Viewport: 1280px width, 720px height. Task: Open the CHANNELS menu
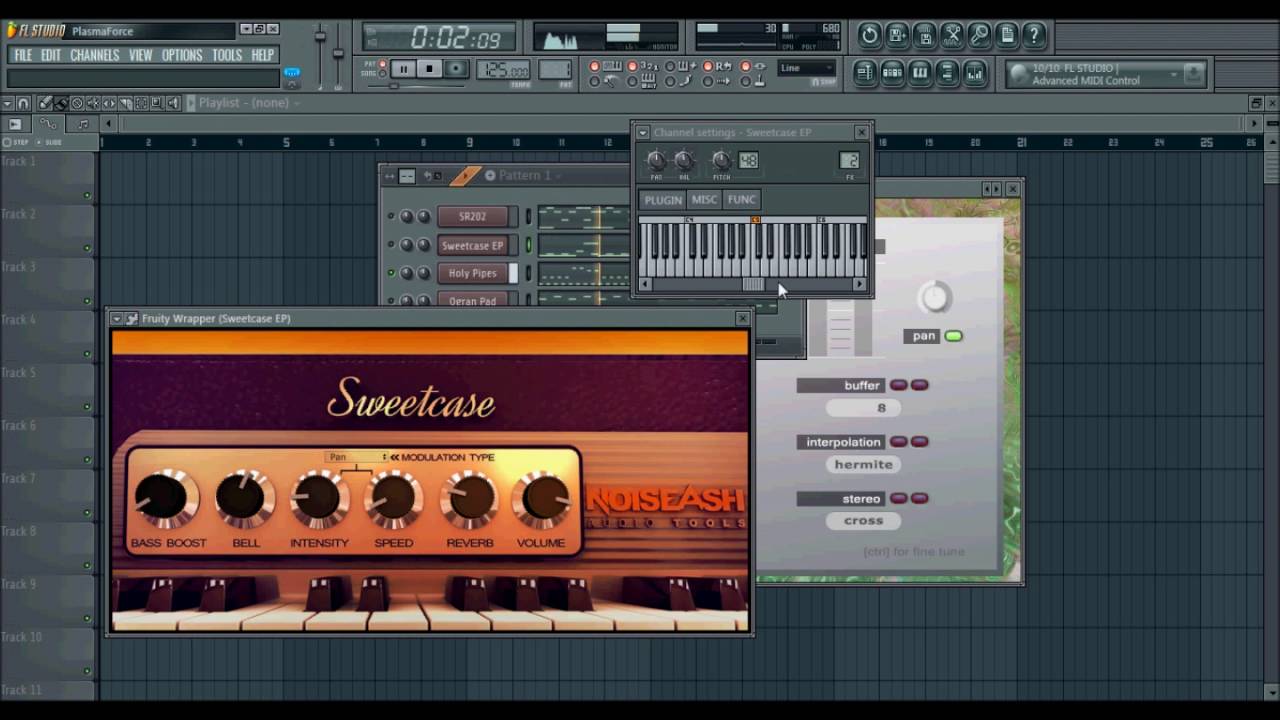95,55
